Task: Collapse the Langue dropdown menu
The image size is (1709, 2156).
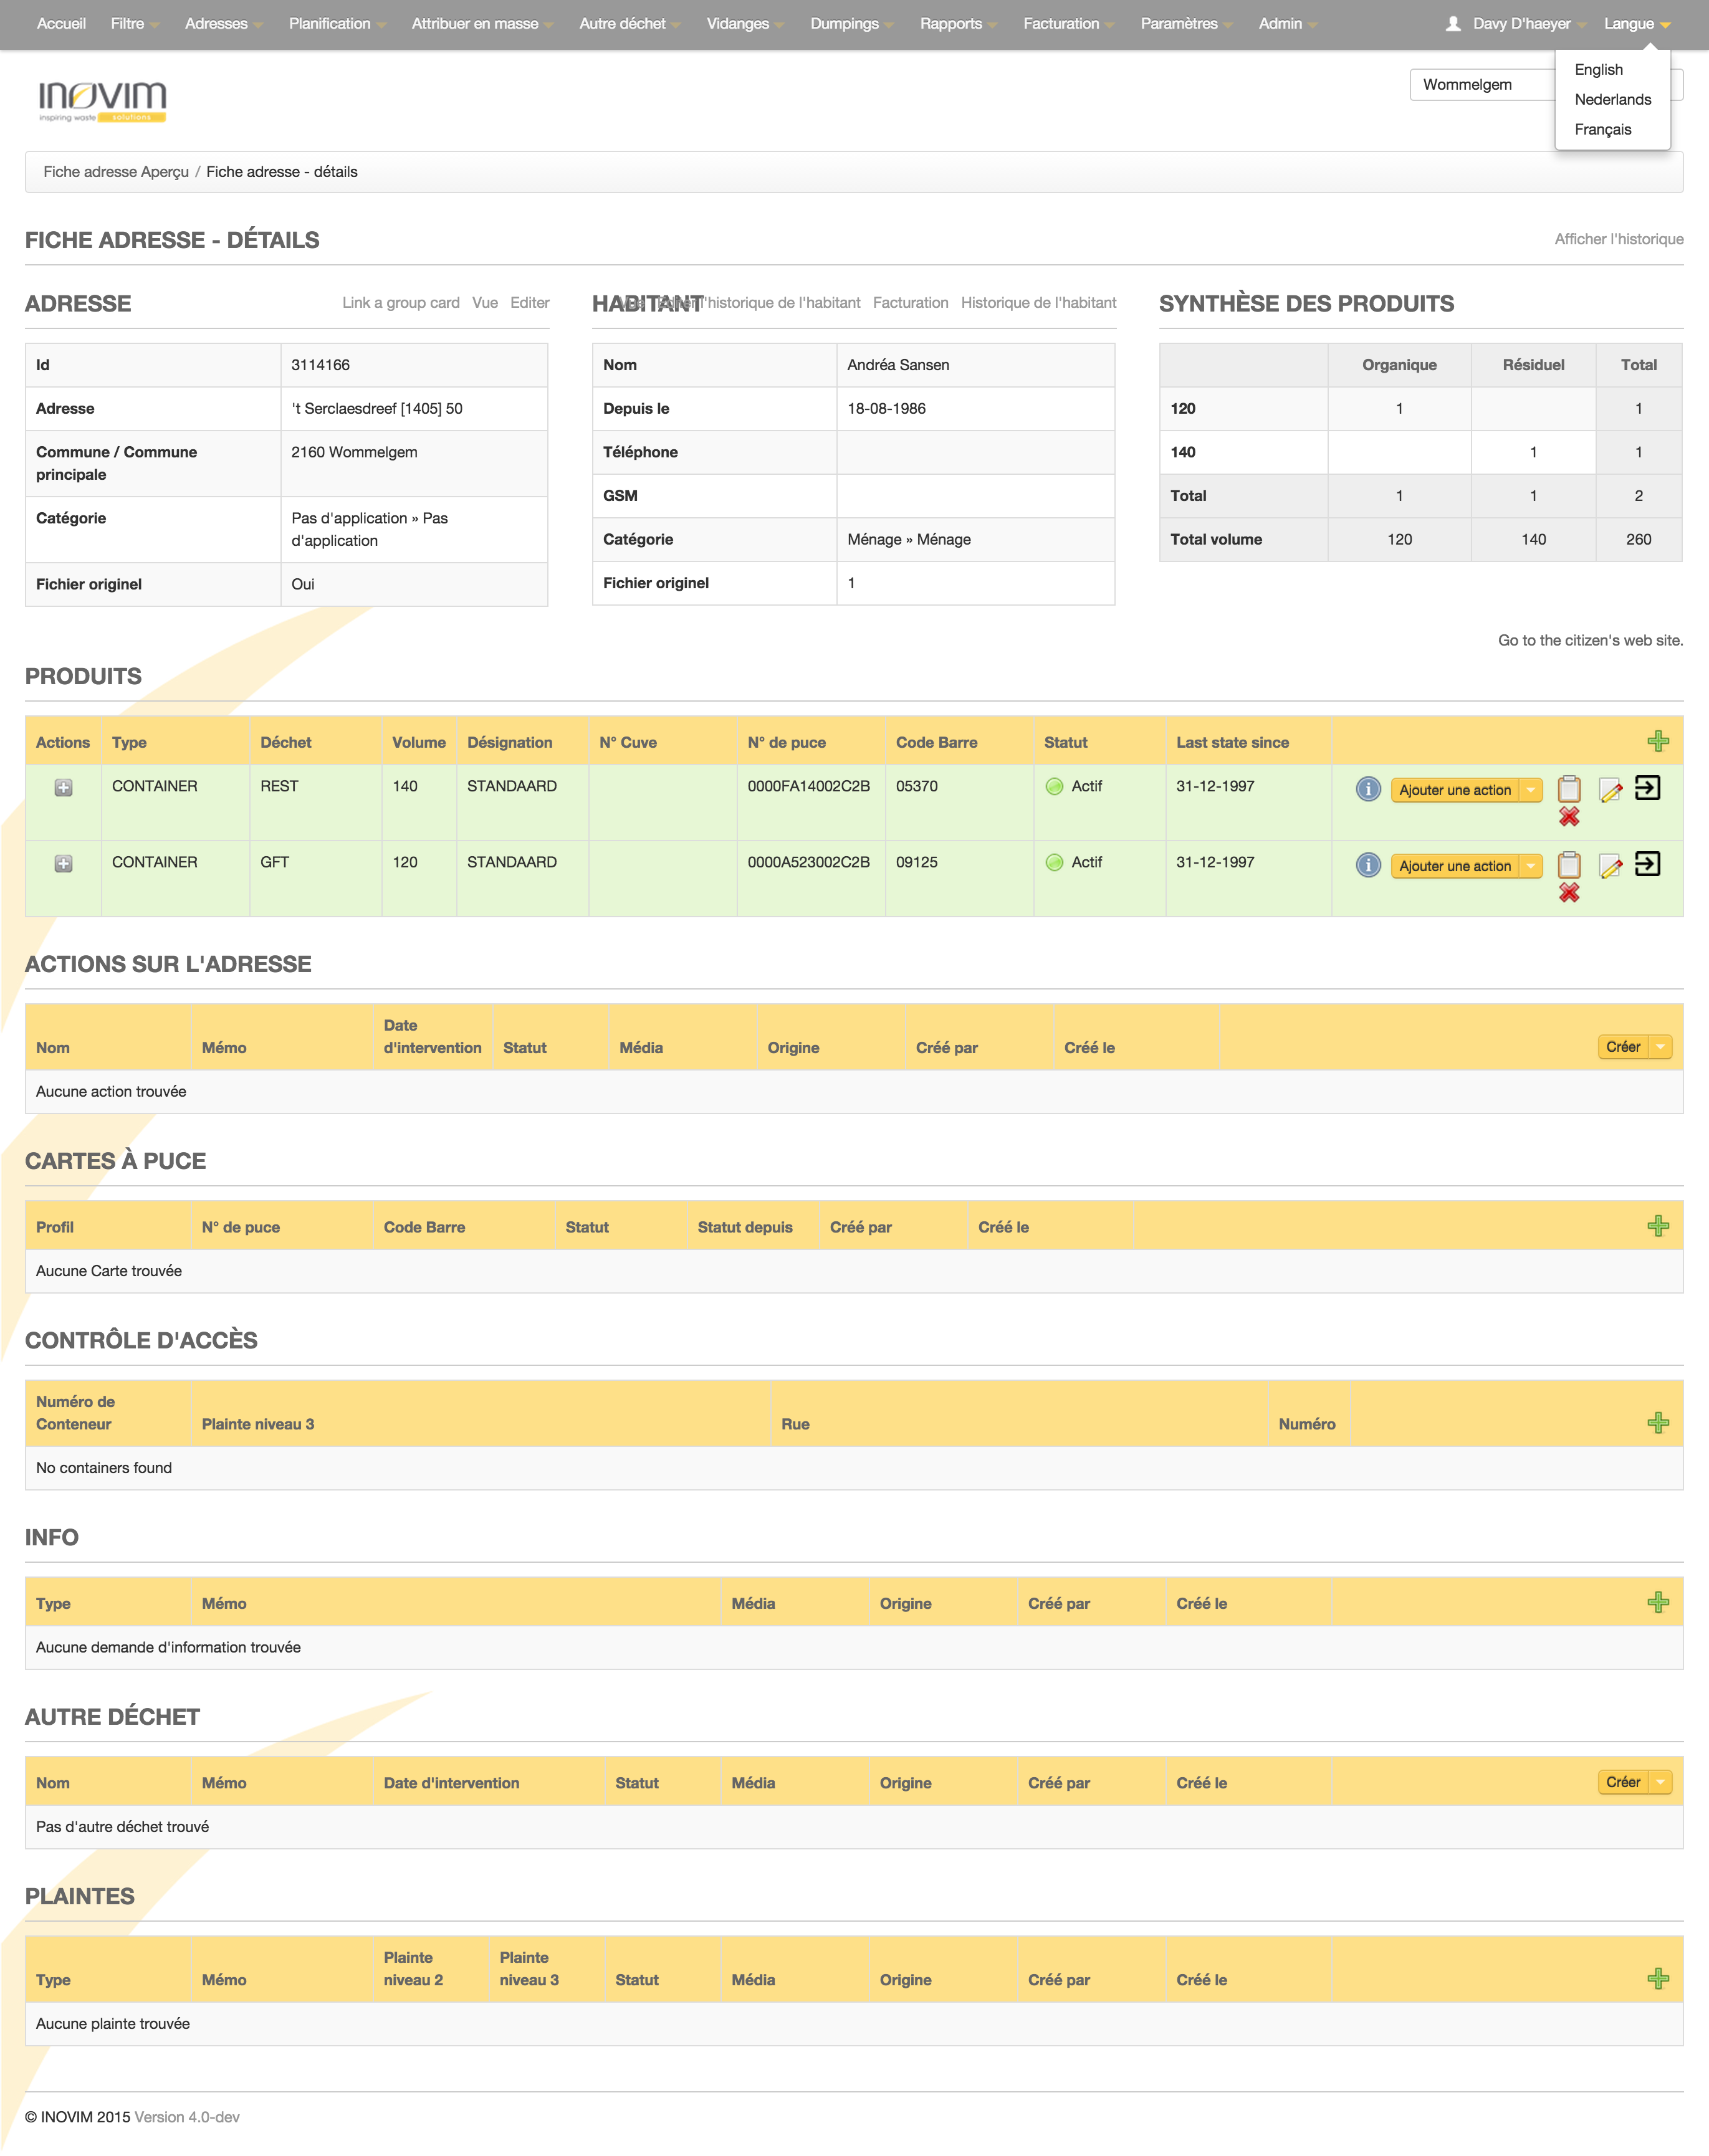Action: coord(1637,24)
